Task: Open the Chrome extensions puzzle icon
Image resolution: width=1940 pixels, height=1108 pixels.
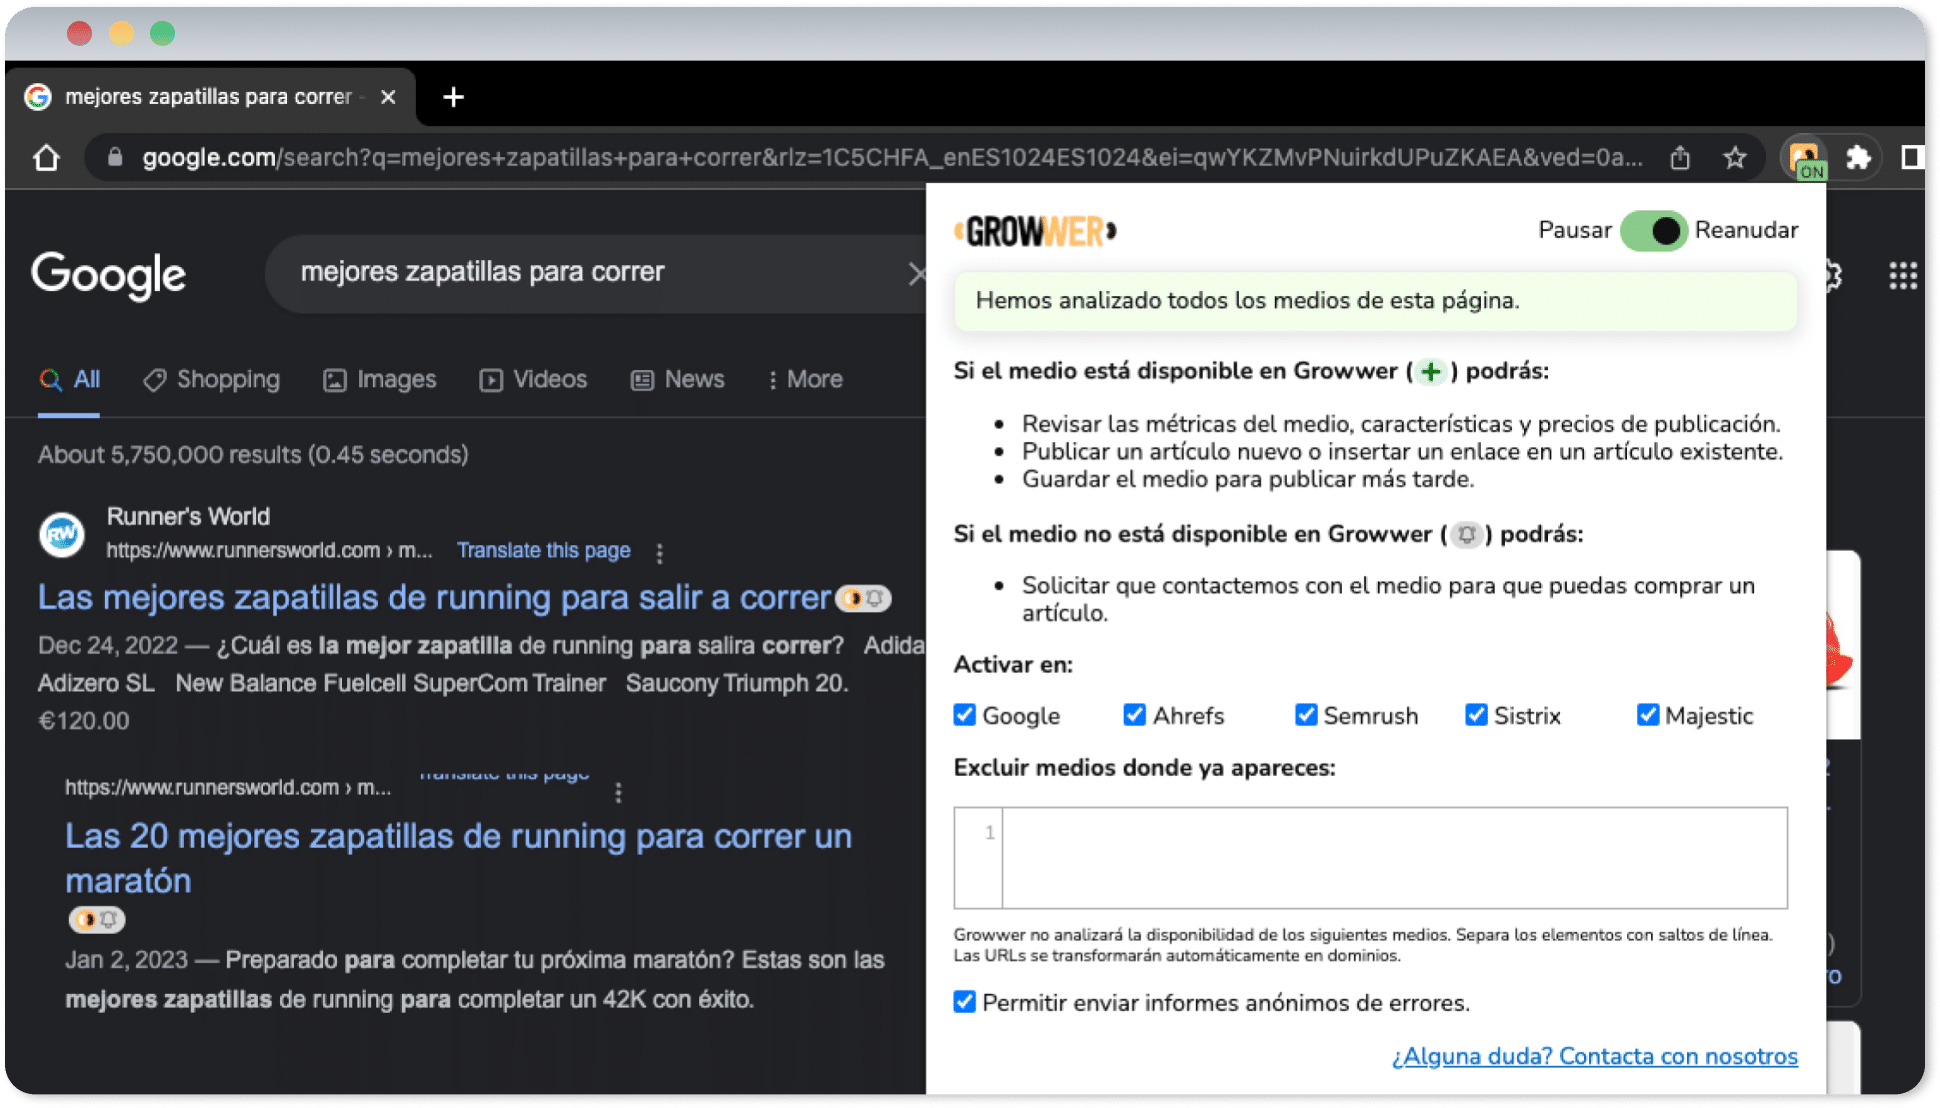Action: point(1858,157)
